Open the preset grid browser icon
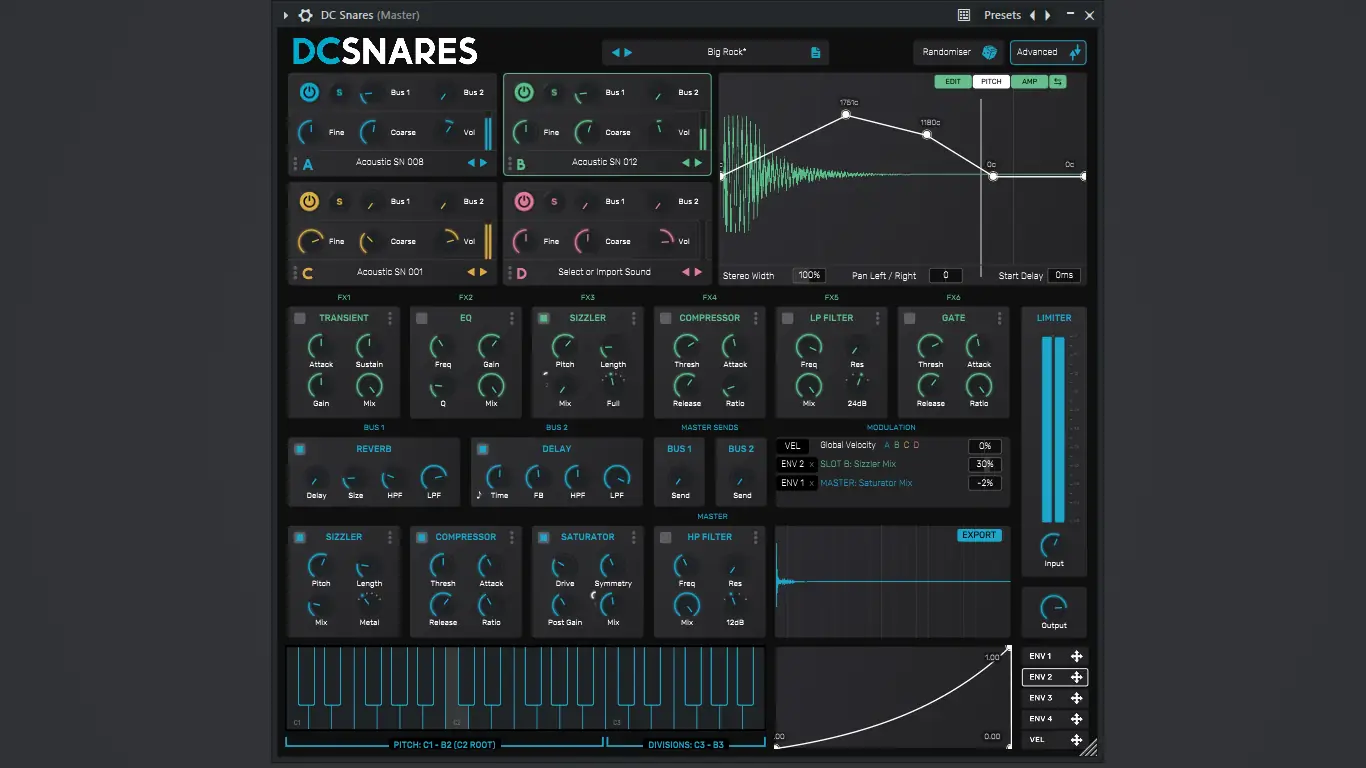The width and height of the screenshot is (1366, 768). [964, 15]
